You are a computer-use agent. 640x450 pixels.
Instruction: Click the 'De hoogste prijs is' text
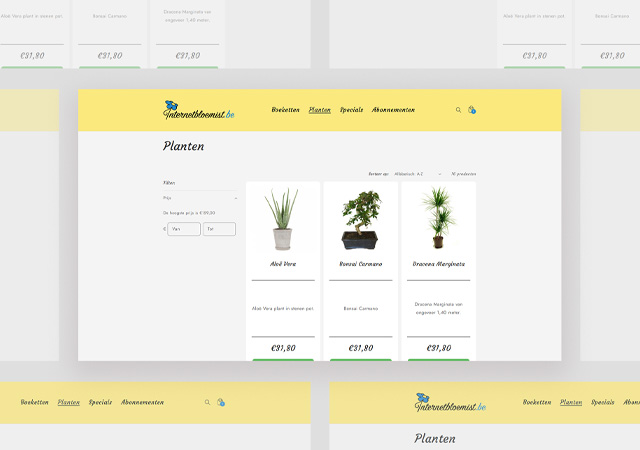pos(189,213)
